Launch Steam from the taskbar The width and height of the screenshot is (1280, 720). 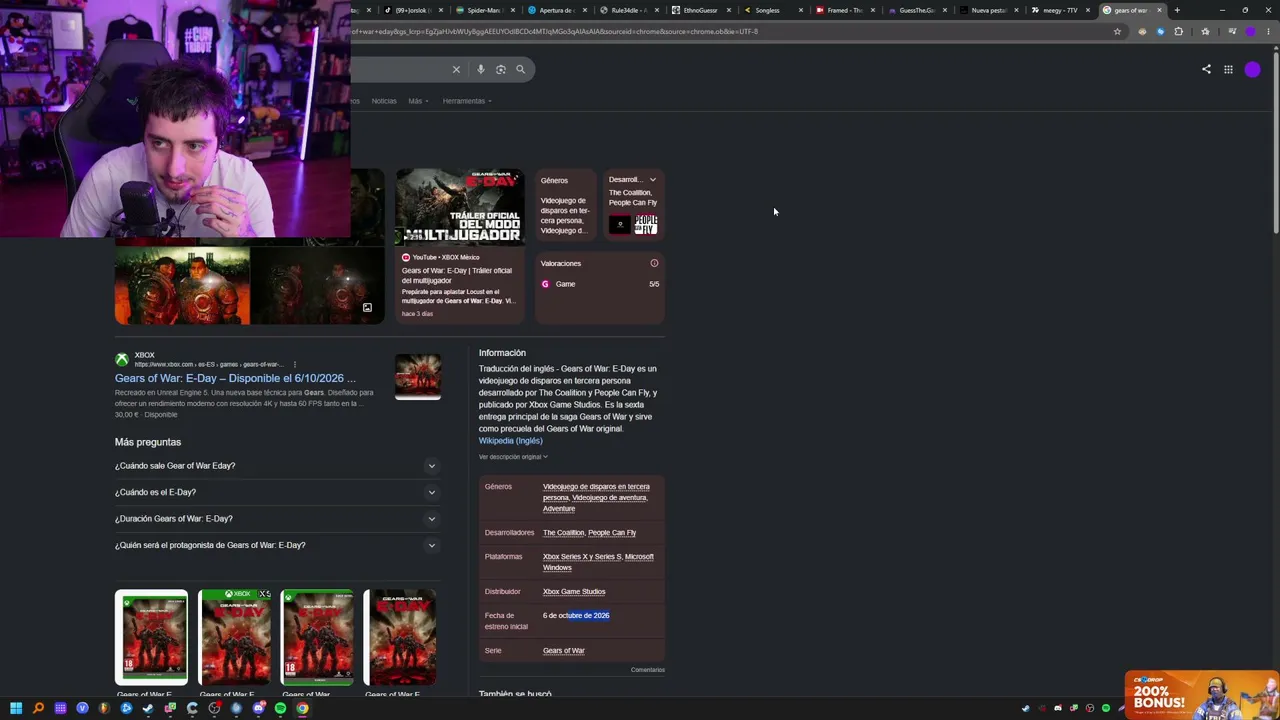coord(148,708)
